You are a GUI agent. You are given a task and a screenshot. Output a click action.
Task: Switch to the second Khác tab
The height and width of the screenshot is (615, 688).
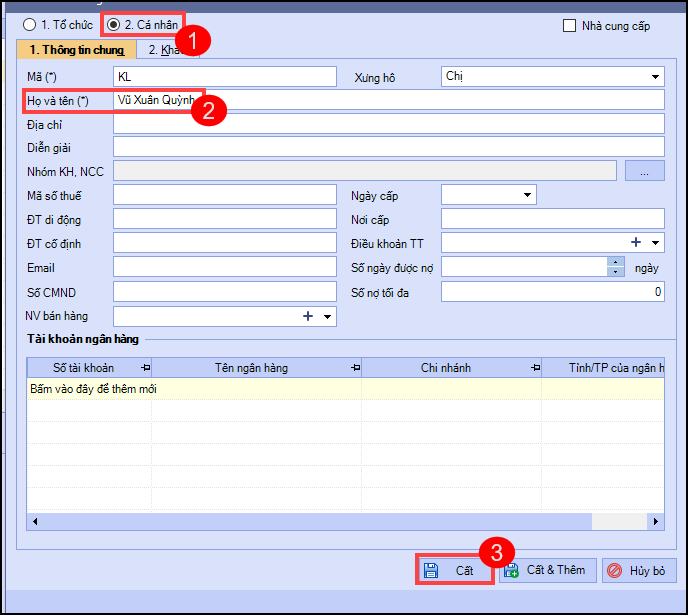[160, 50]
